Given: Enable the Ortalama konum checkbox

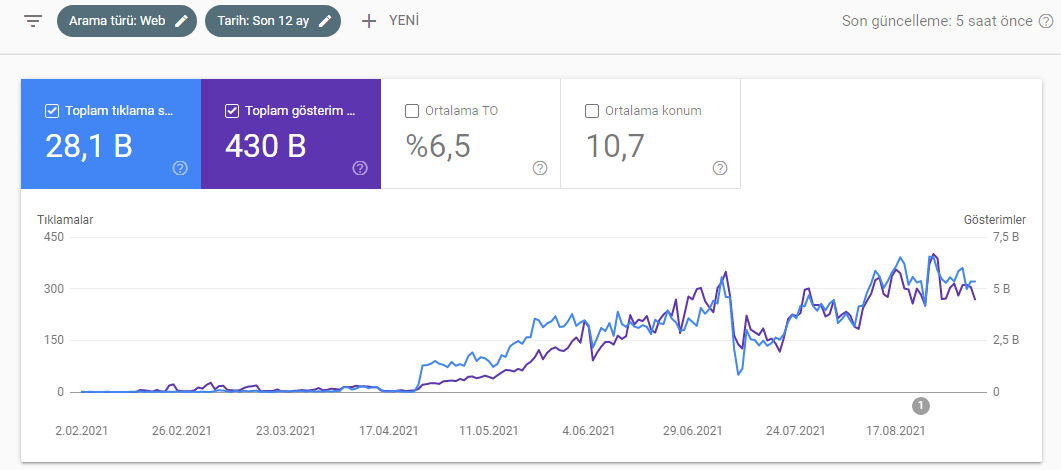Looking at the screenshot, I should point(591,111).
